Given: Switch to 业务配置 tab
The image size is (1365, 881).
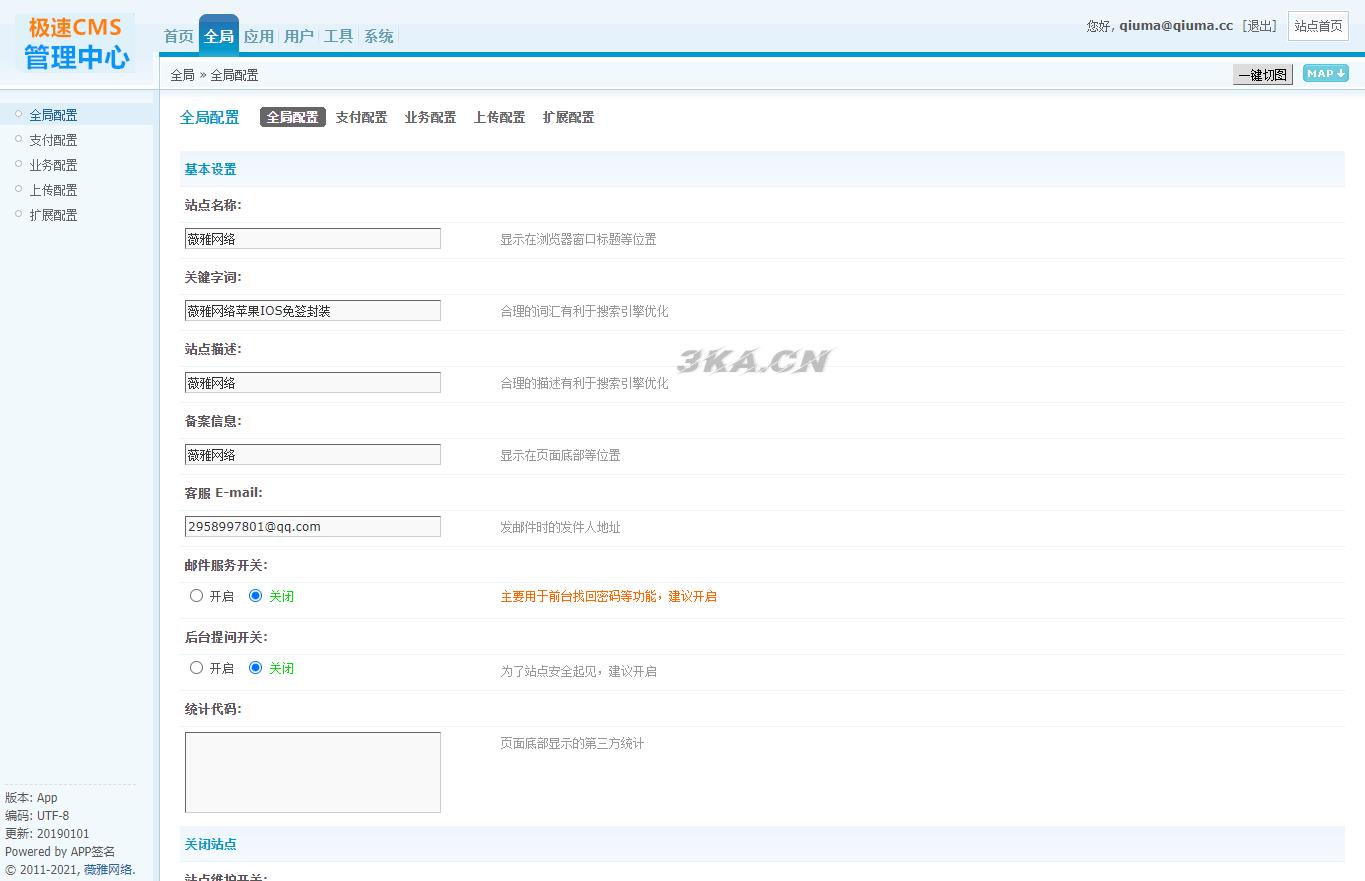Looking at the screenshot, I should [430, 117].
